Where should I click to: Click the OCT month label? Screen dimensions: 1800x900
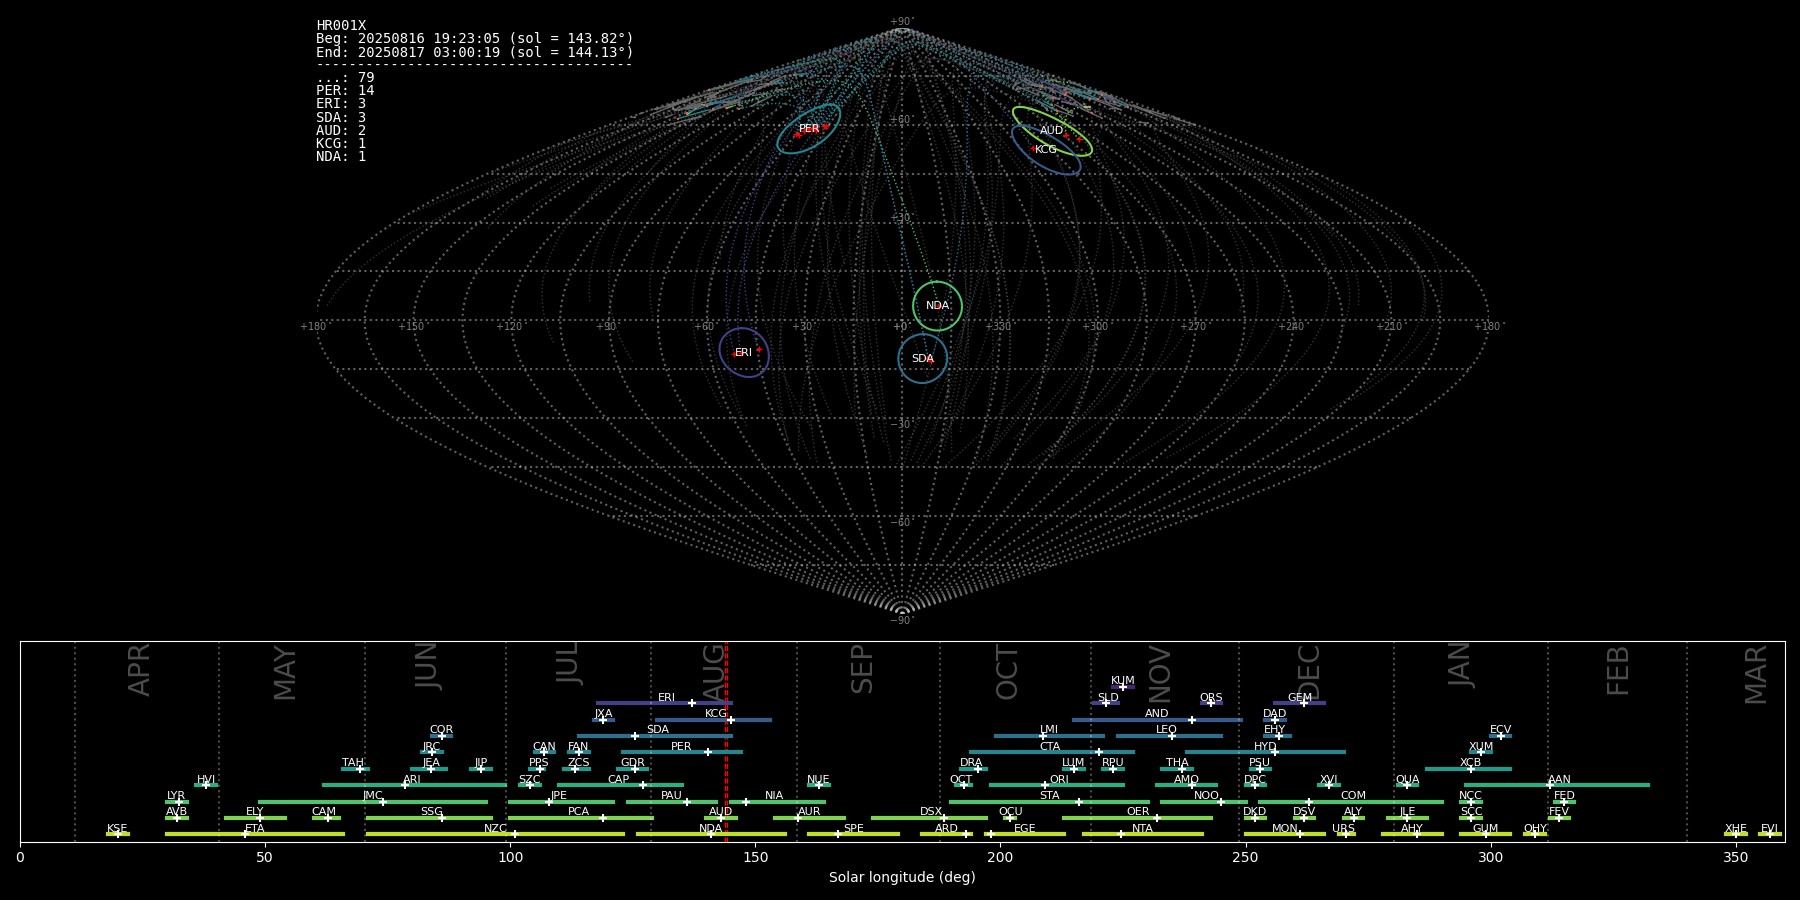1007,673
